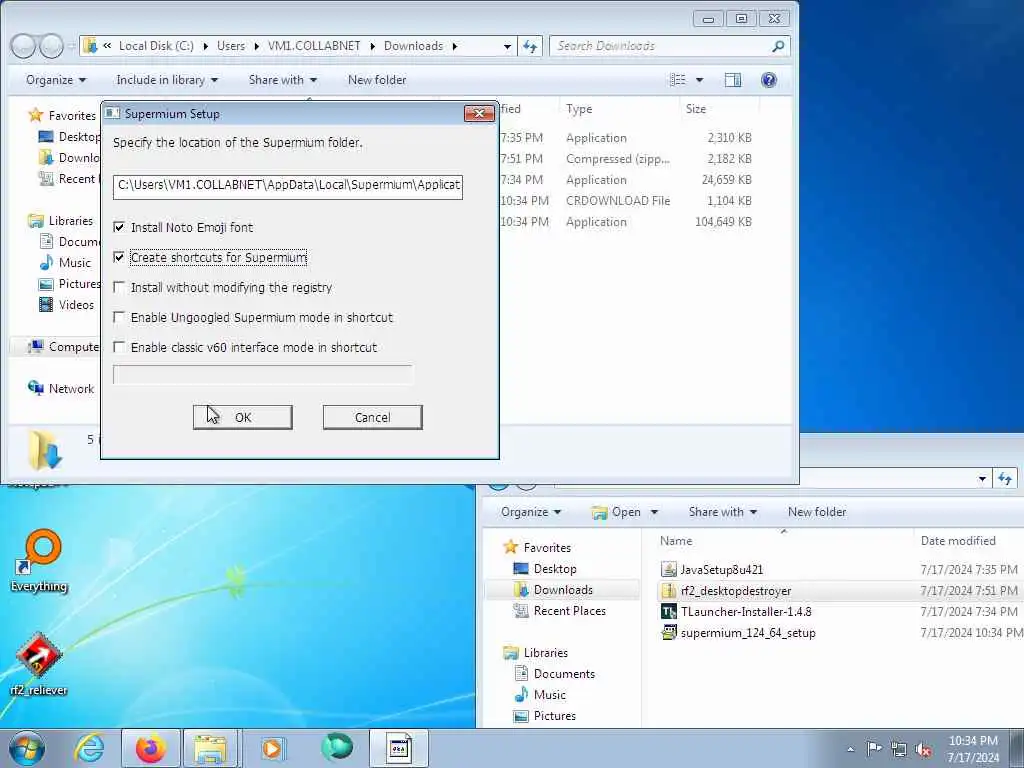Viewport: 1024px width, 768px height.
Task: Enable Install without modifying the registry
Action: 119,287
